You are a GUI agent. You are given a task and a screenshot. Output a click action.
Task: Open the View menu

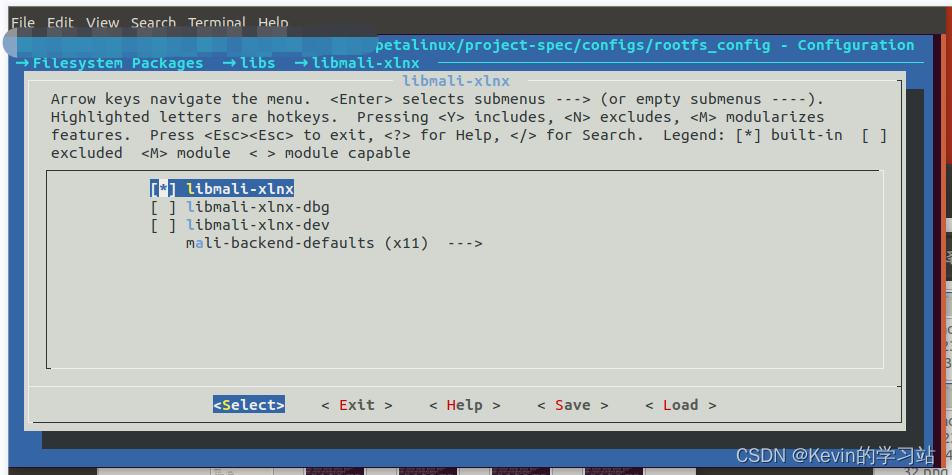tap(102, 23)
